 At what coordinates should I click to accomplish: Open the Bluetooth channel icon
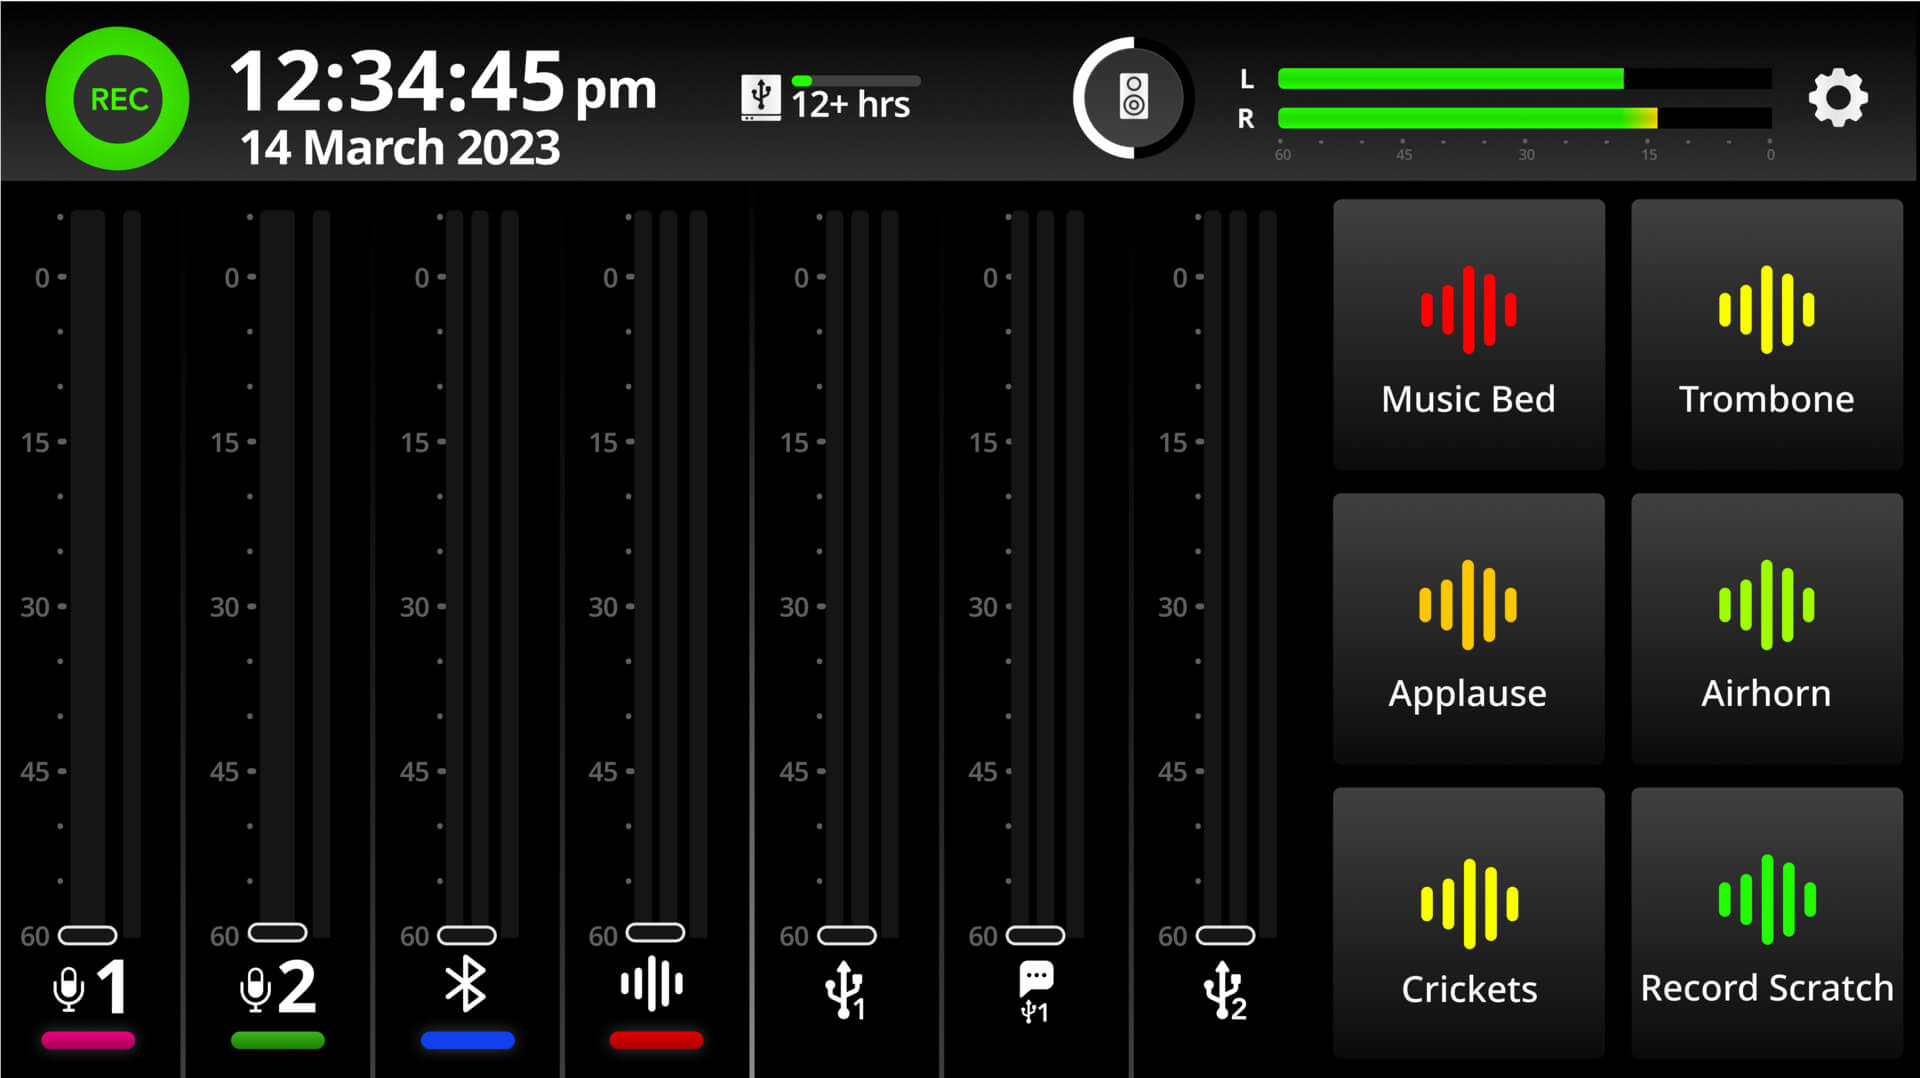pos(466,985)
